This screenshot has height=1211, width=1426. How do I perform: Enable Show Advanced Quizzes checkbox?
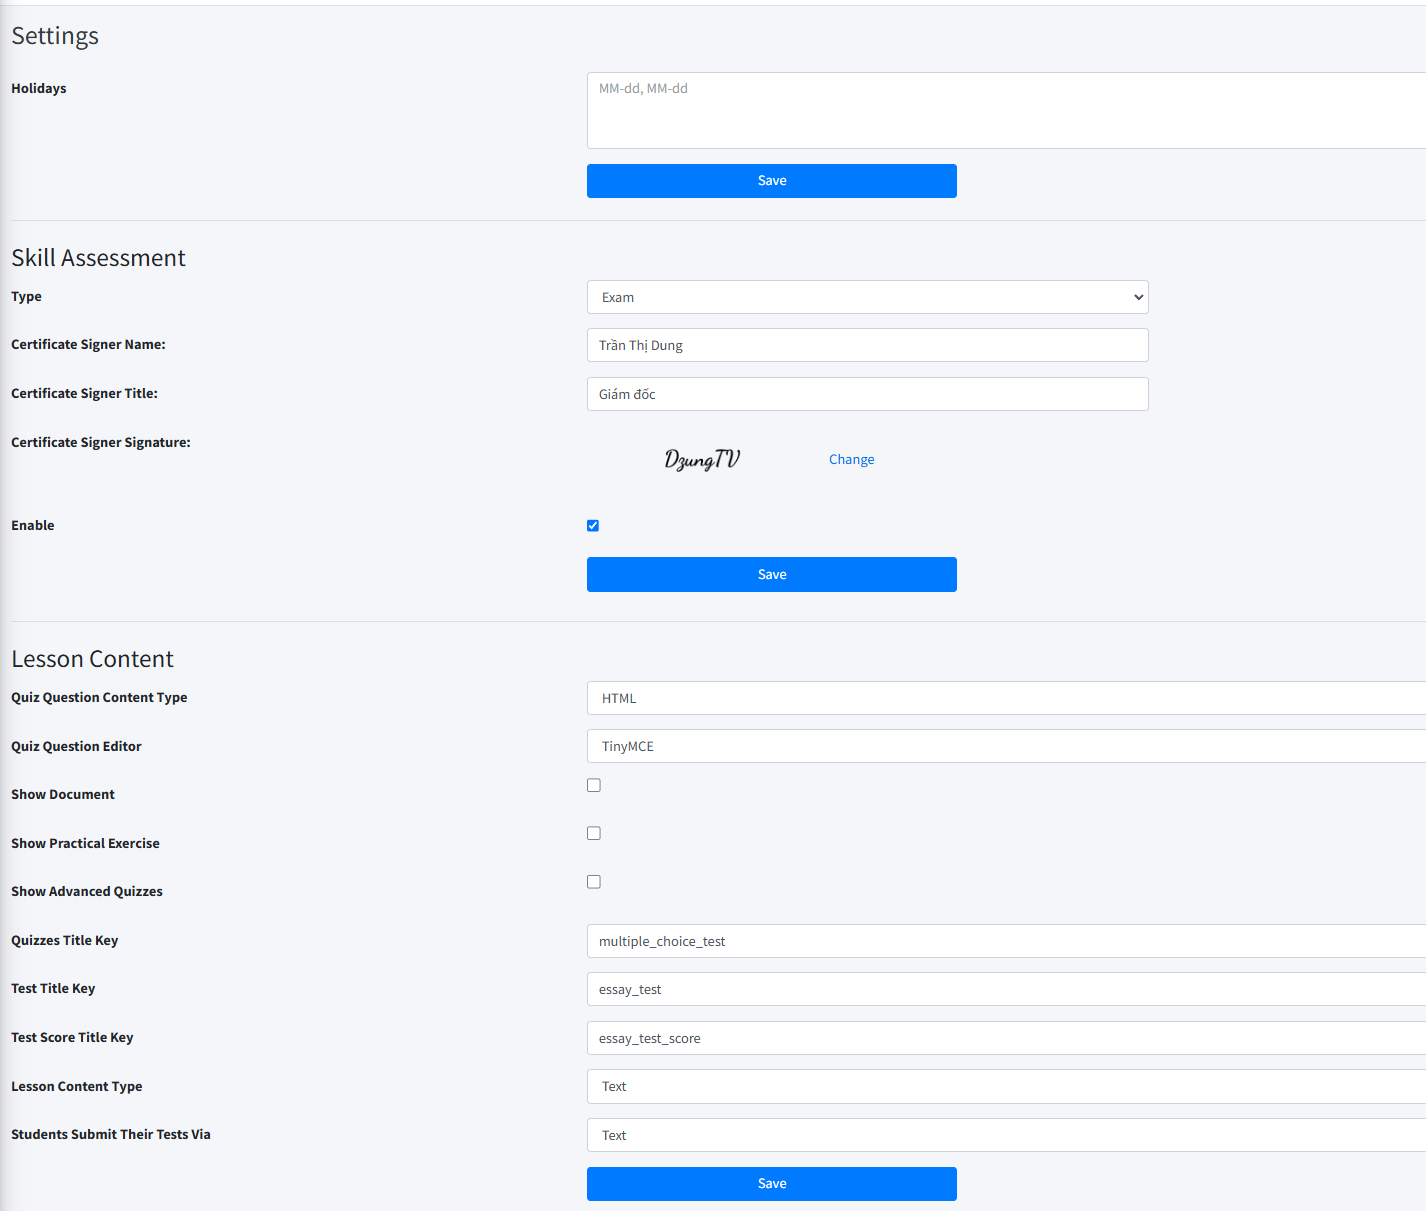click(x=594, y=882)
